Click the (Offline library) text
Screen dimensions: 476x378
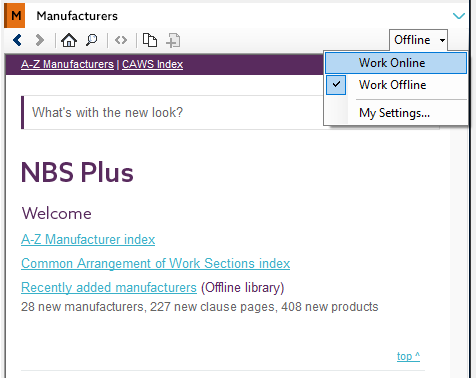(242, 287)
